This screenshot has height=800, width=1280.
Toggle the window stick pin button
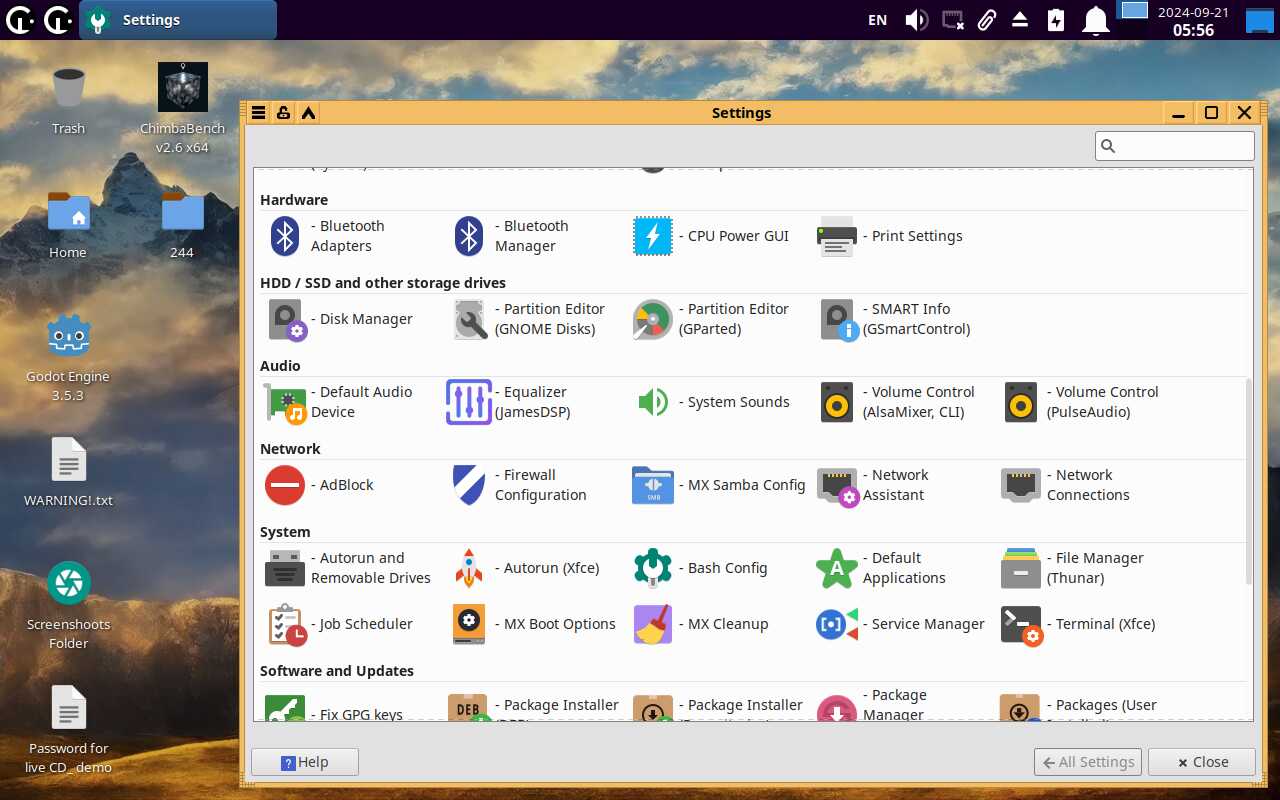(x=283, y=113)
